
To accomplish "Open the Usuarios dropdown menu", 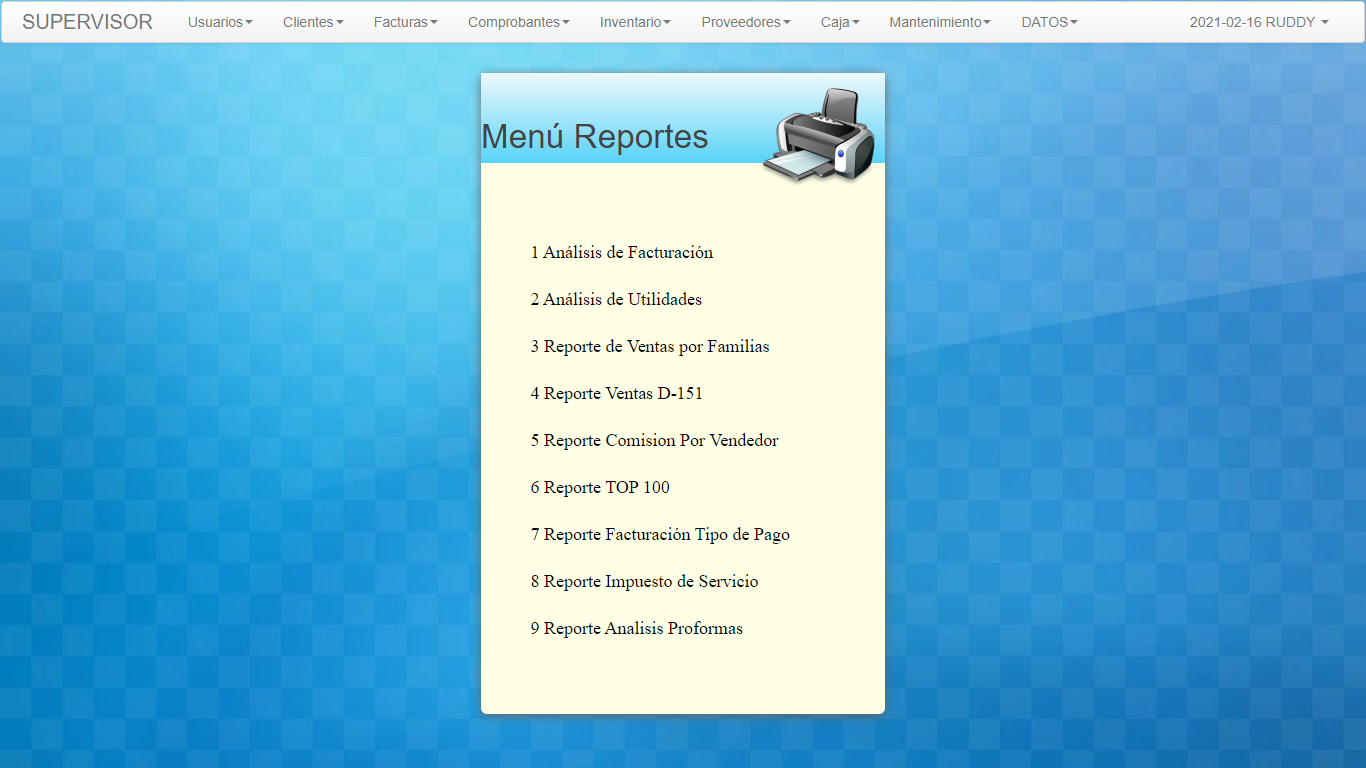I will (x=220, y=22).
